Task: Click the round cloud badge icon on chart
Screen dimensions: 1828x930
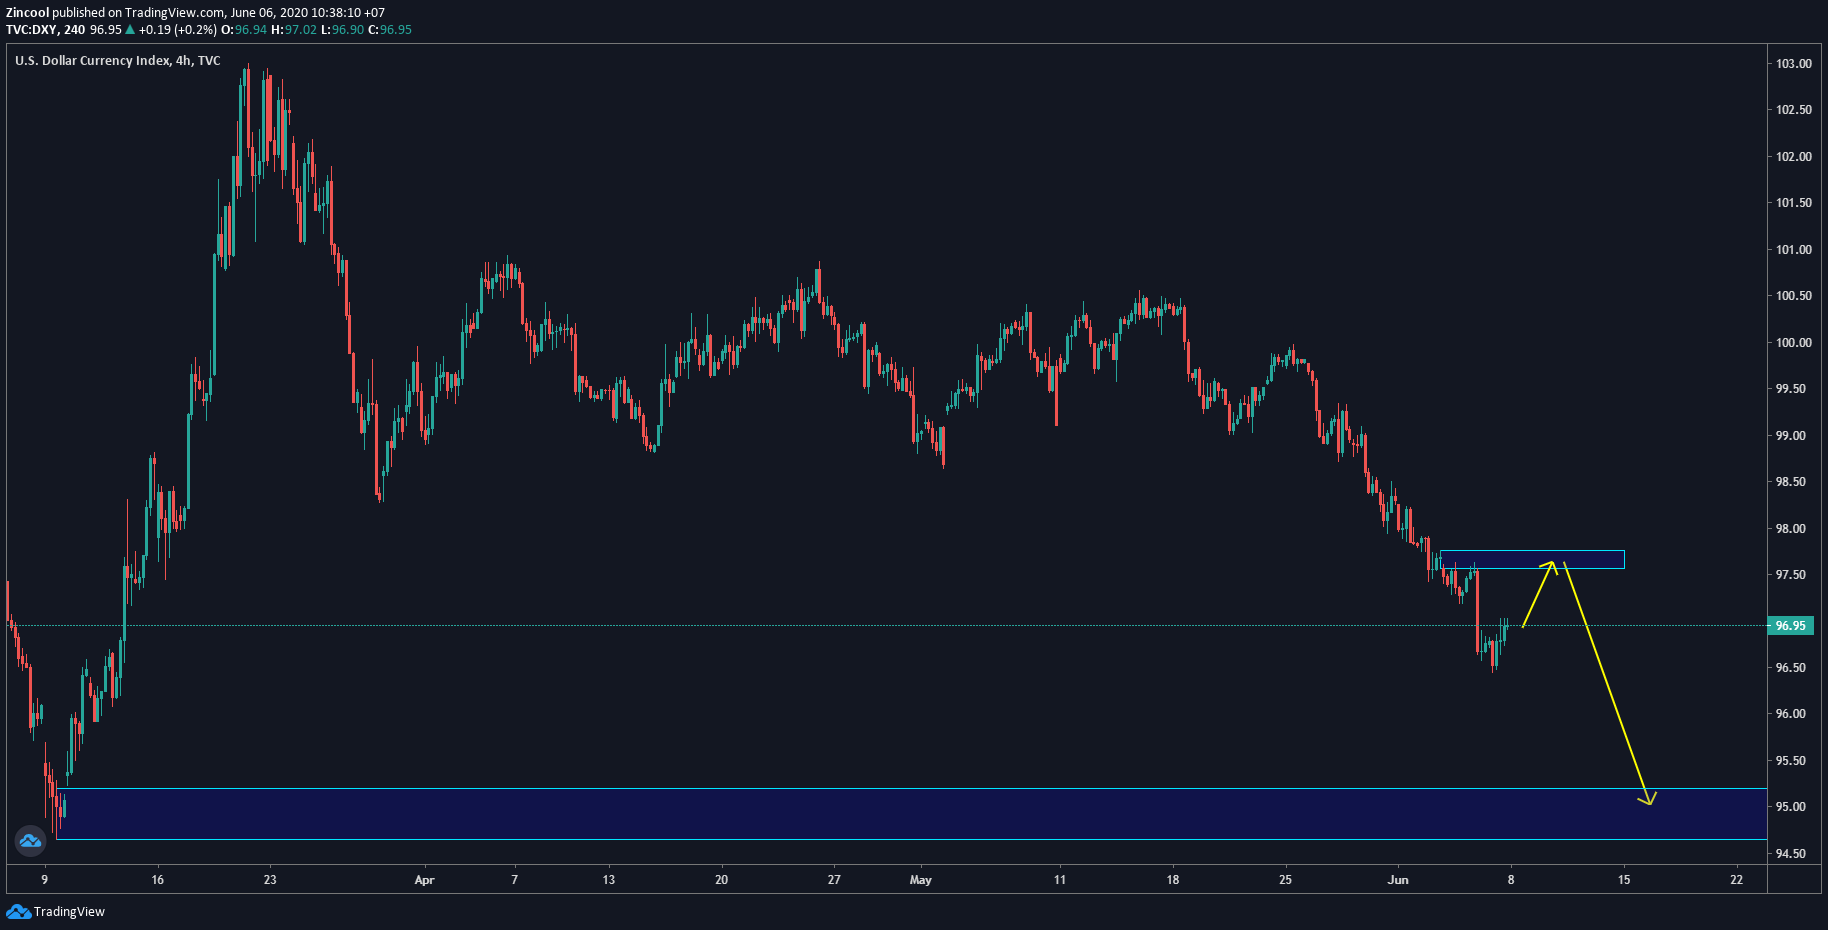Action: click(30, 841)
